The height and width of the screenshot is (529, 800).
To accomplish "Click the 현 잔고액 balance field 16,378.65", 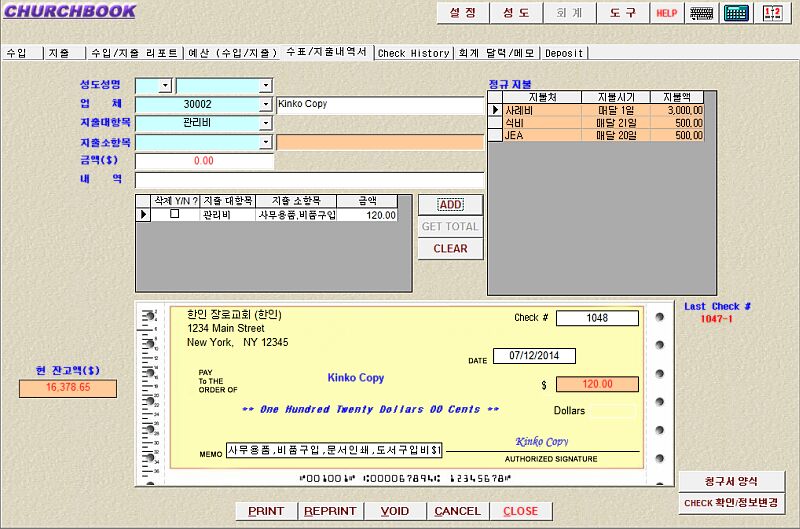I will pyautogui.click(x=68, y=388).
